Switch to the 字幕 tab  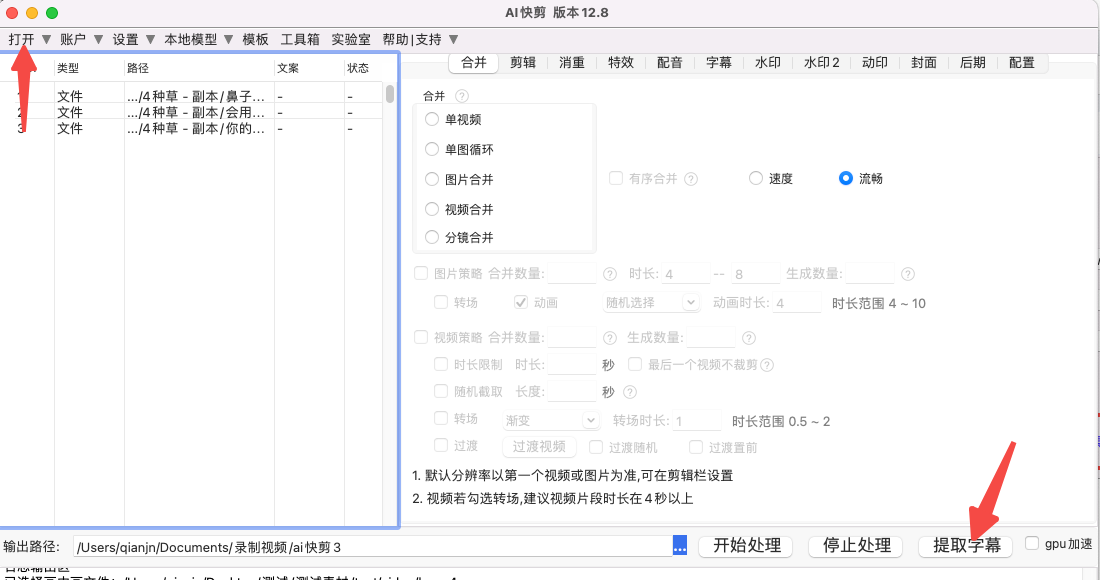click(719, 62)
